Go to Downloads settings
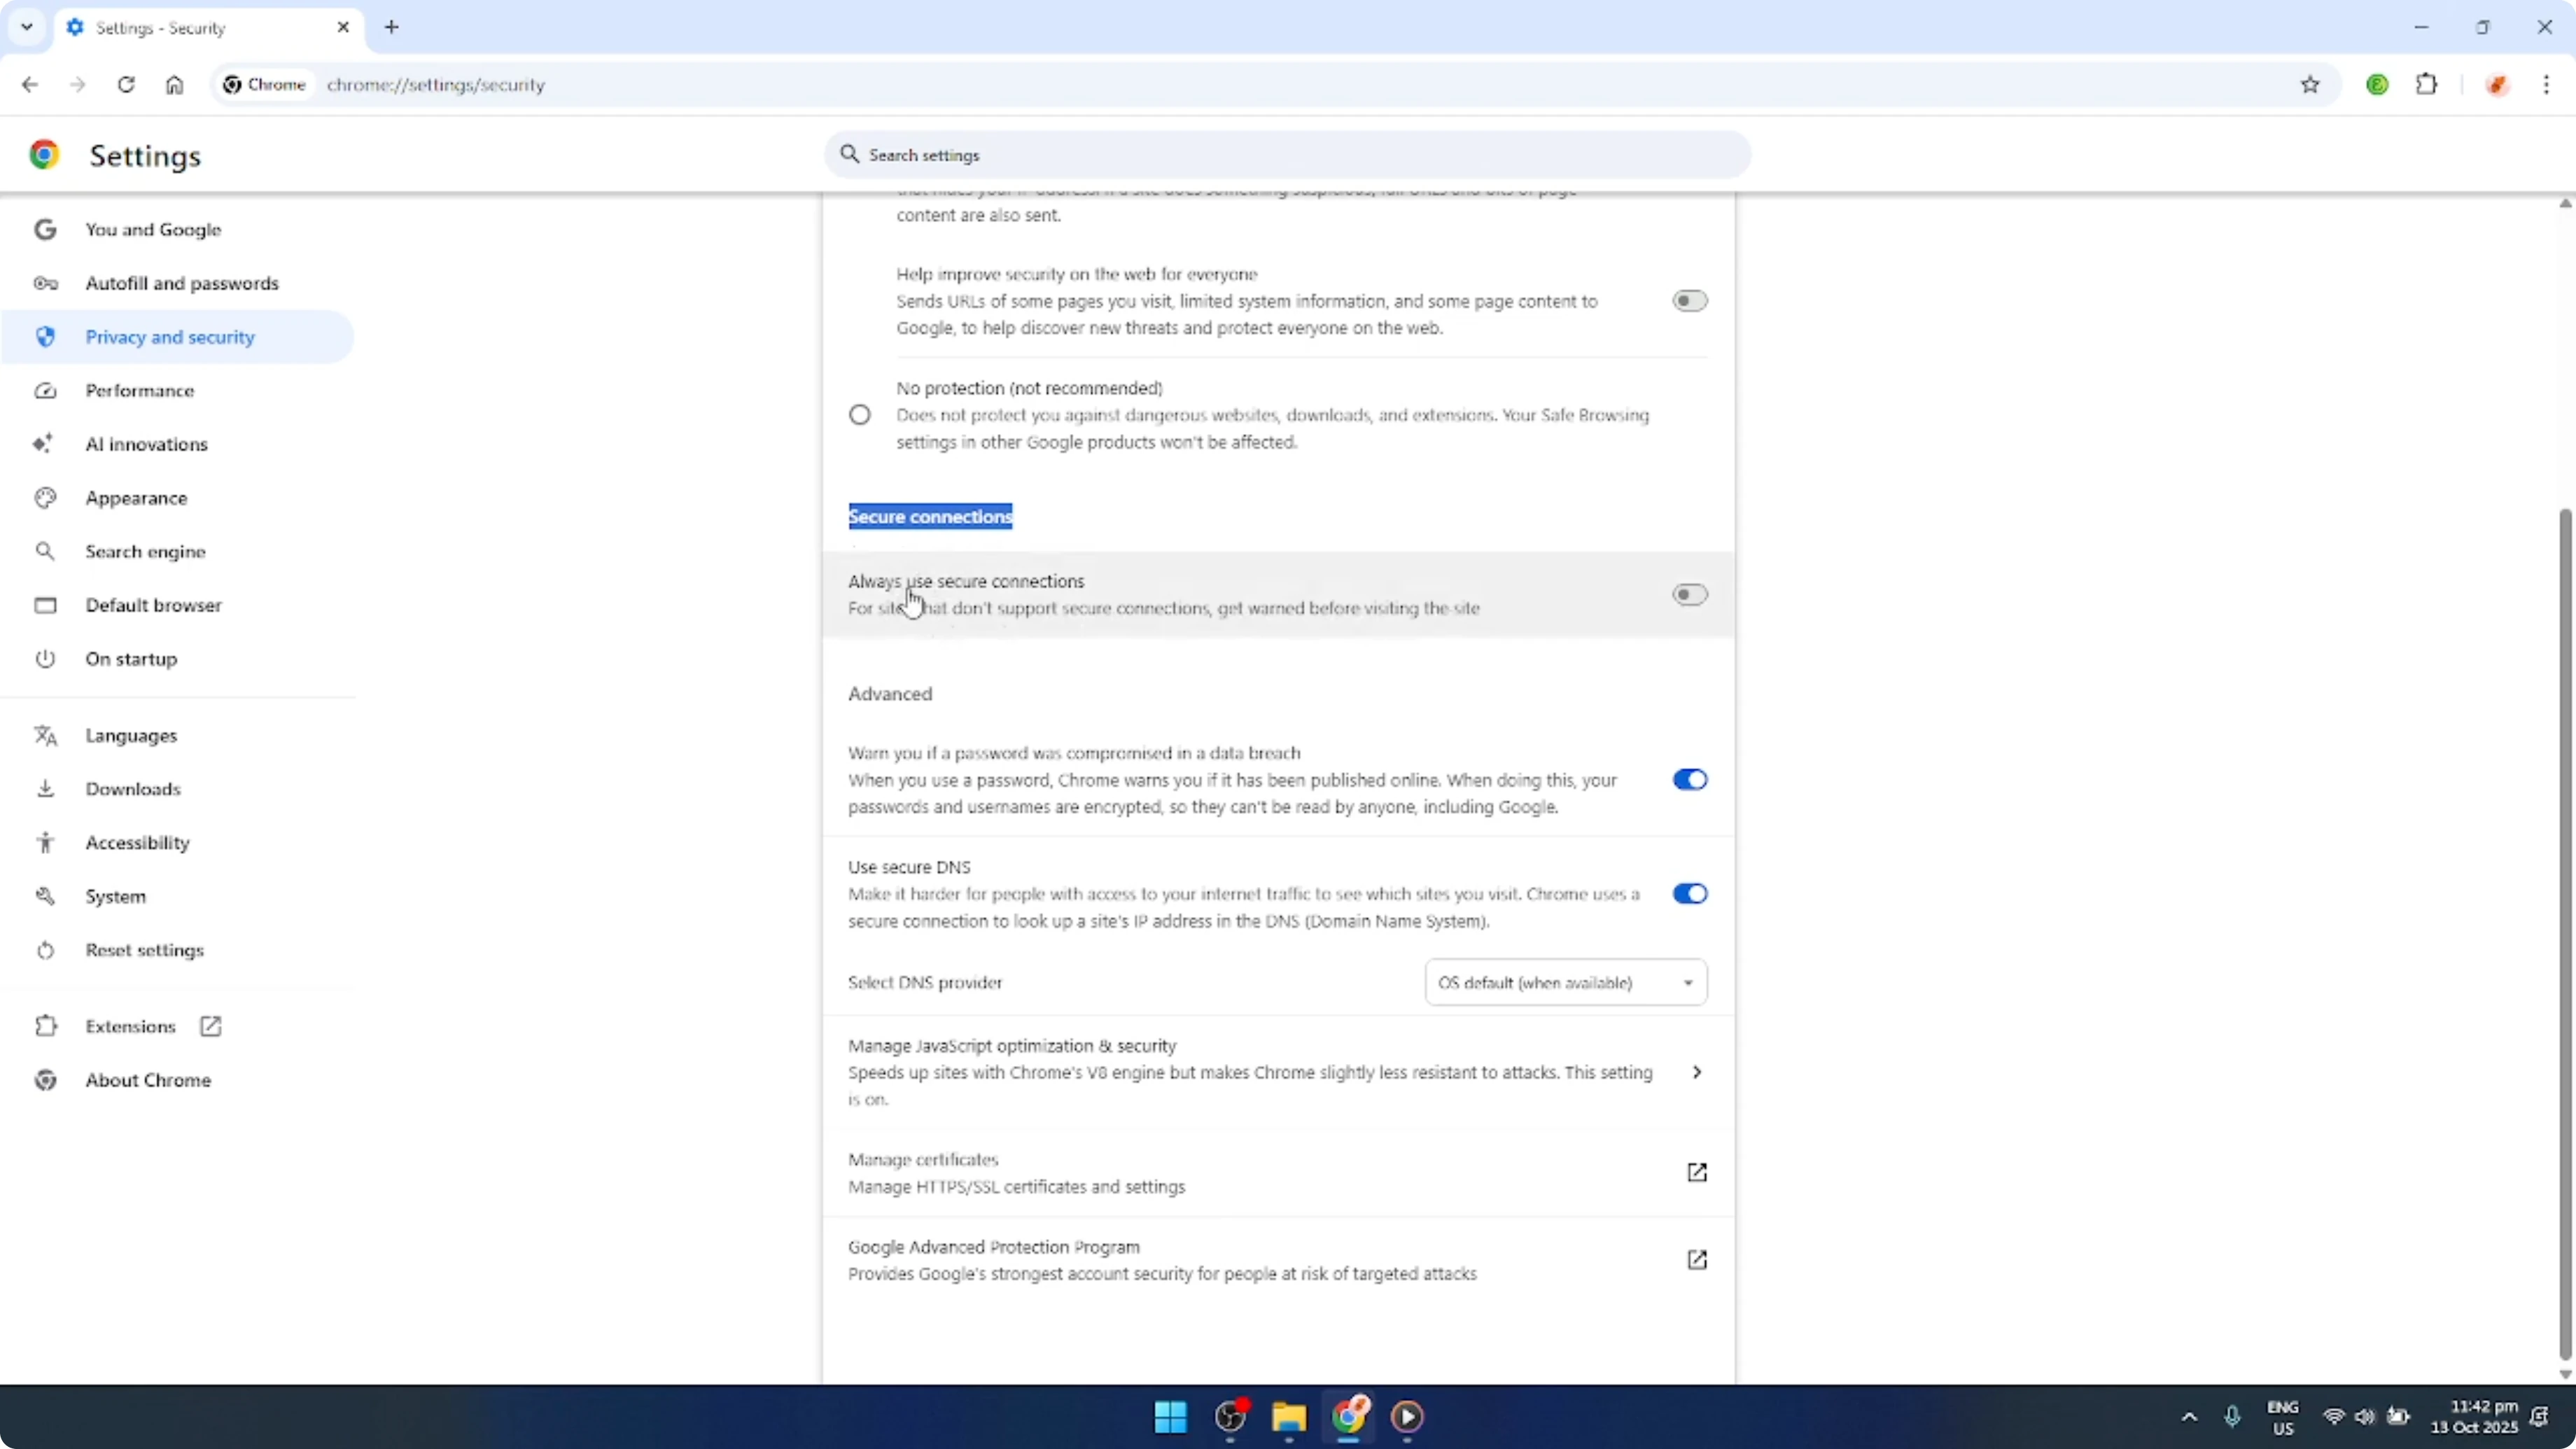The width and height of the screenshot is (2576, 1449). click(134, 788)
